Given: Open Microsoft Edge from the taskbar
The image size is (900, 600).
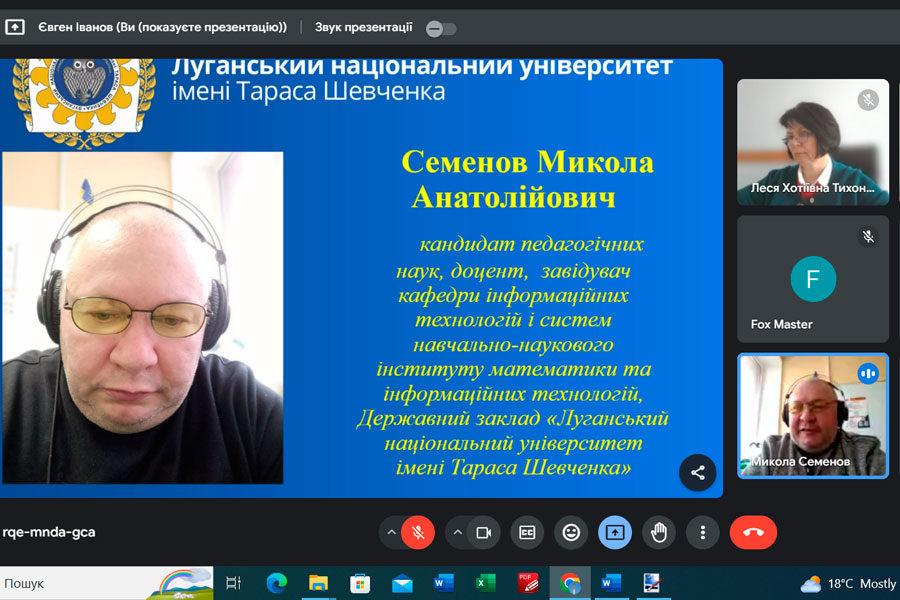Looking at the screenshot, I should tap(277, 583).
